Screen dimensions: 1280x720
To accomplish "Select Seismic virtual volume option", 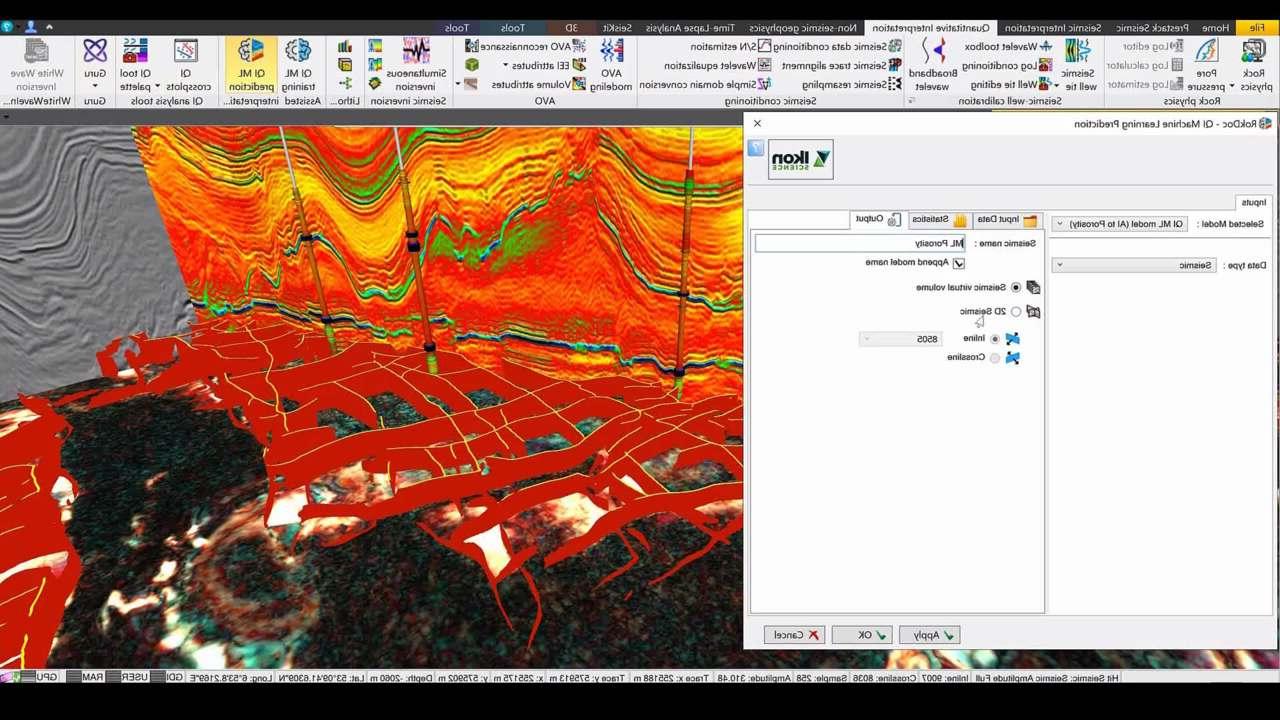I will pos(1016,287).
